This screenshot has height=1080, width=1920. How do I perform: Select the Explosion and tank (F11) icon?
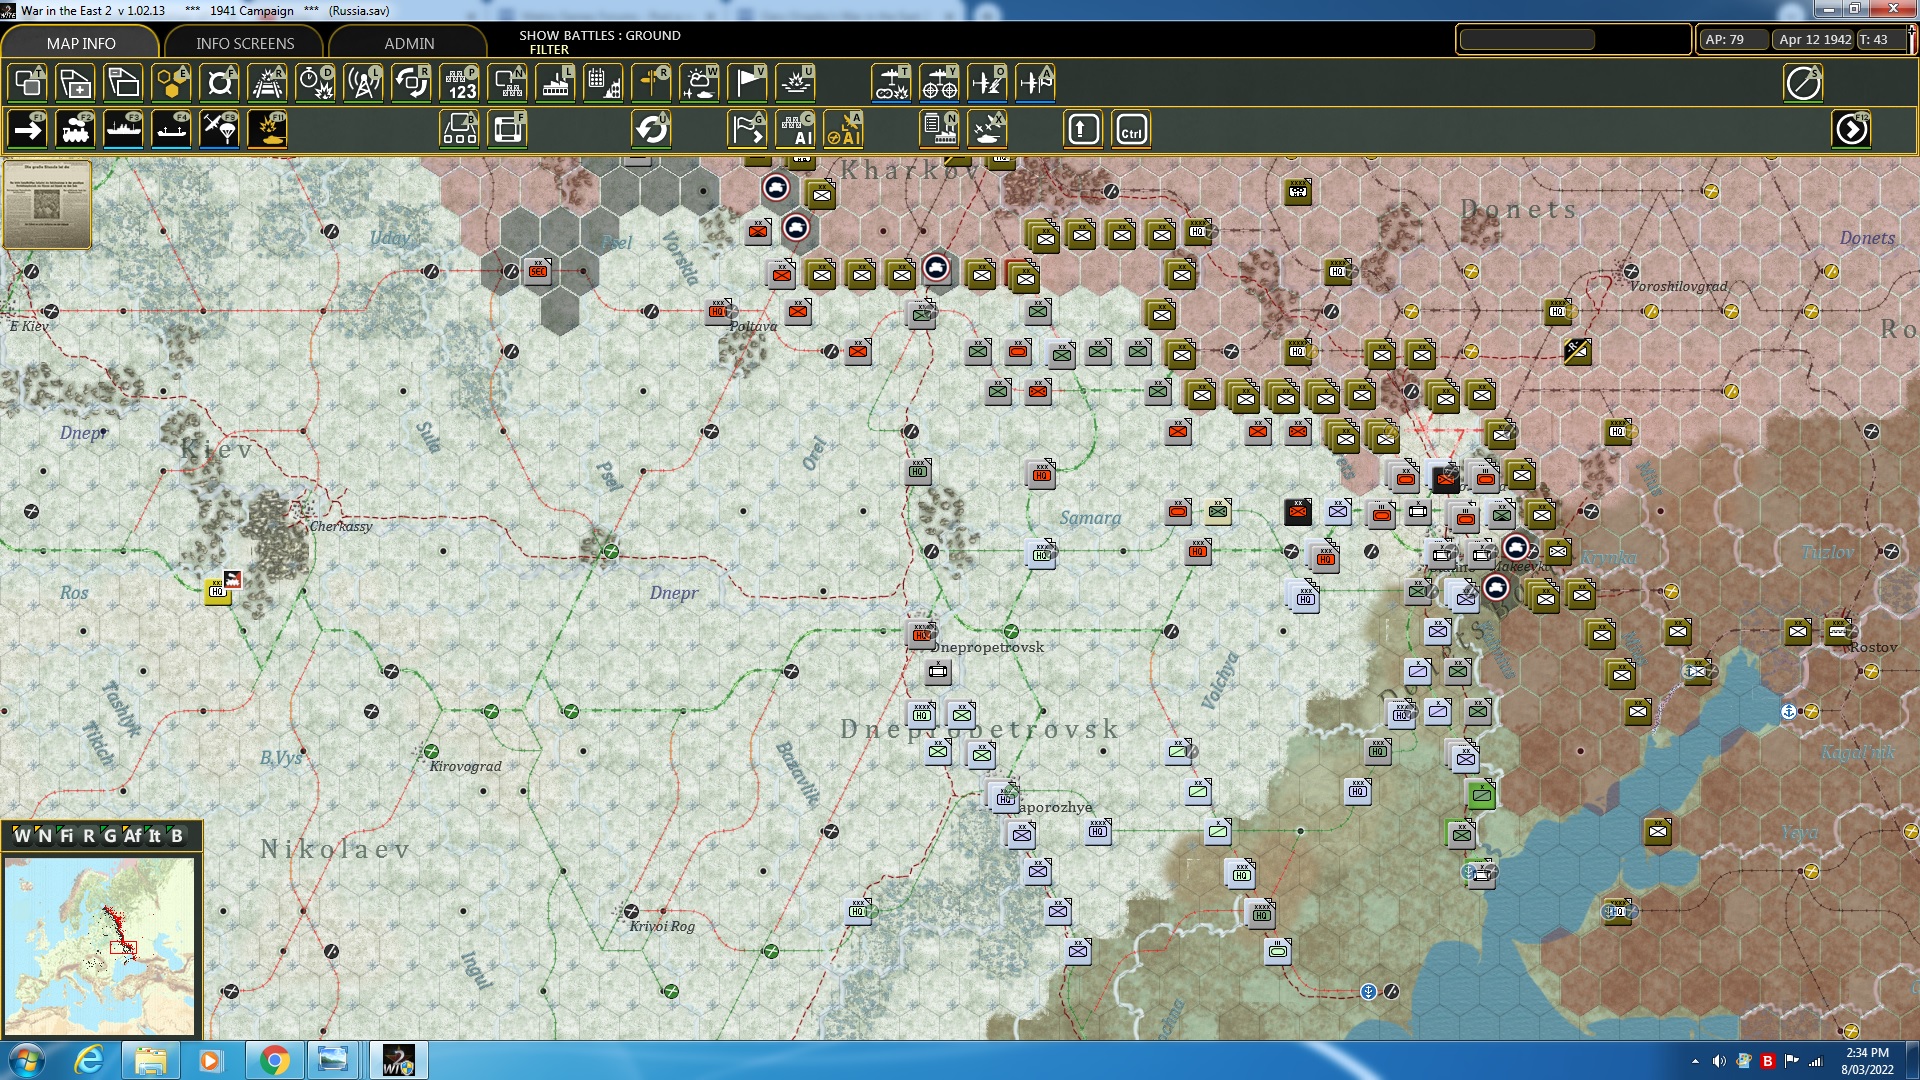267,129
